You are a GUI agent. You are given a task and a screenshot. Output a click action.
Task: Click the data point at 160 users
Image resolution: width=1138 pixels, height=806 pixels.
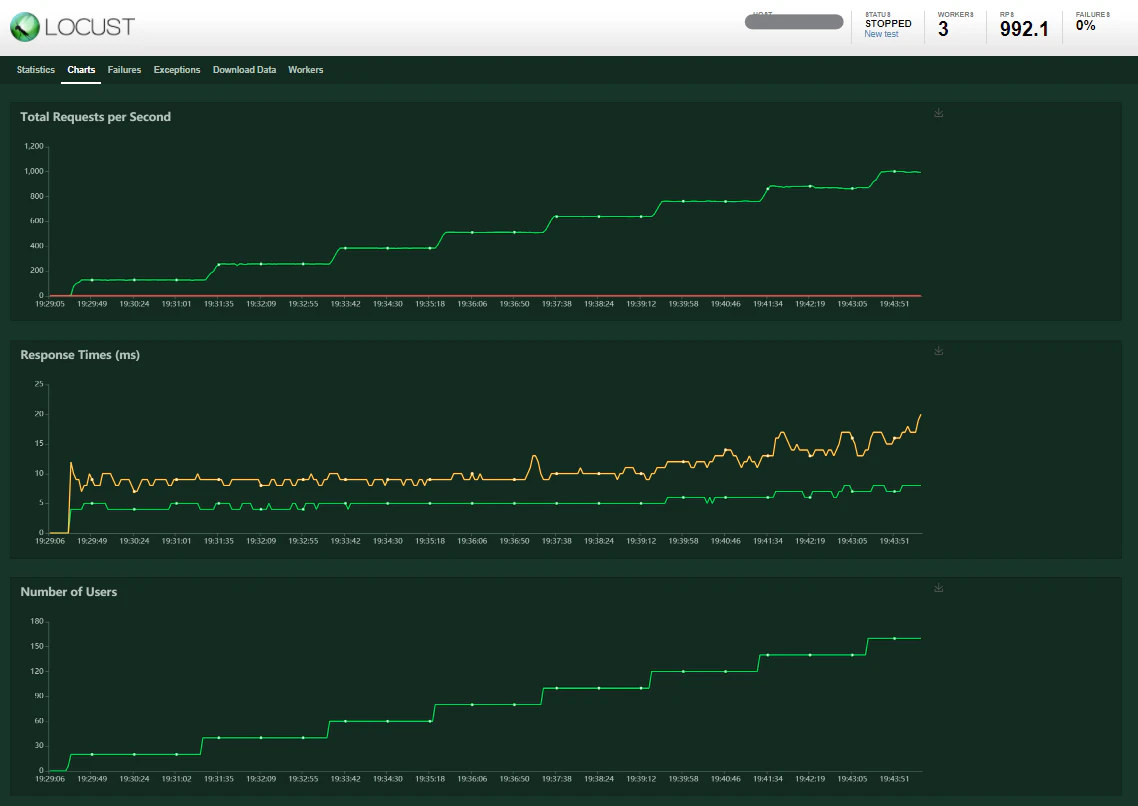click(x=894, y=638)
